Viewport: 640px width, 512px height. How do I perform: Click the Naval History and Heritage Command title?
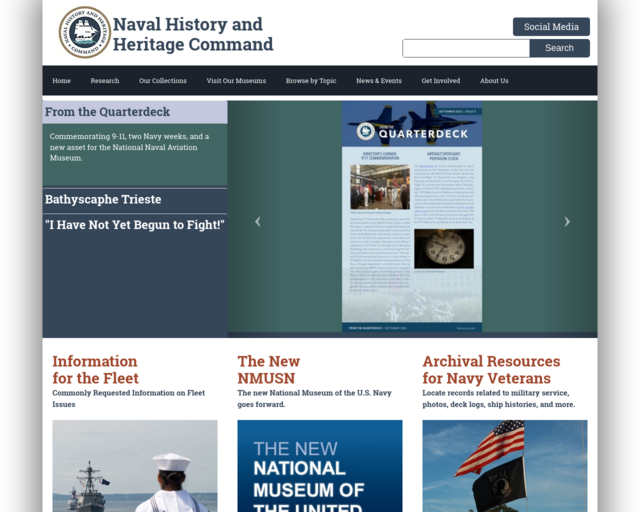[193, 34]
